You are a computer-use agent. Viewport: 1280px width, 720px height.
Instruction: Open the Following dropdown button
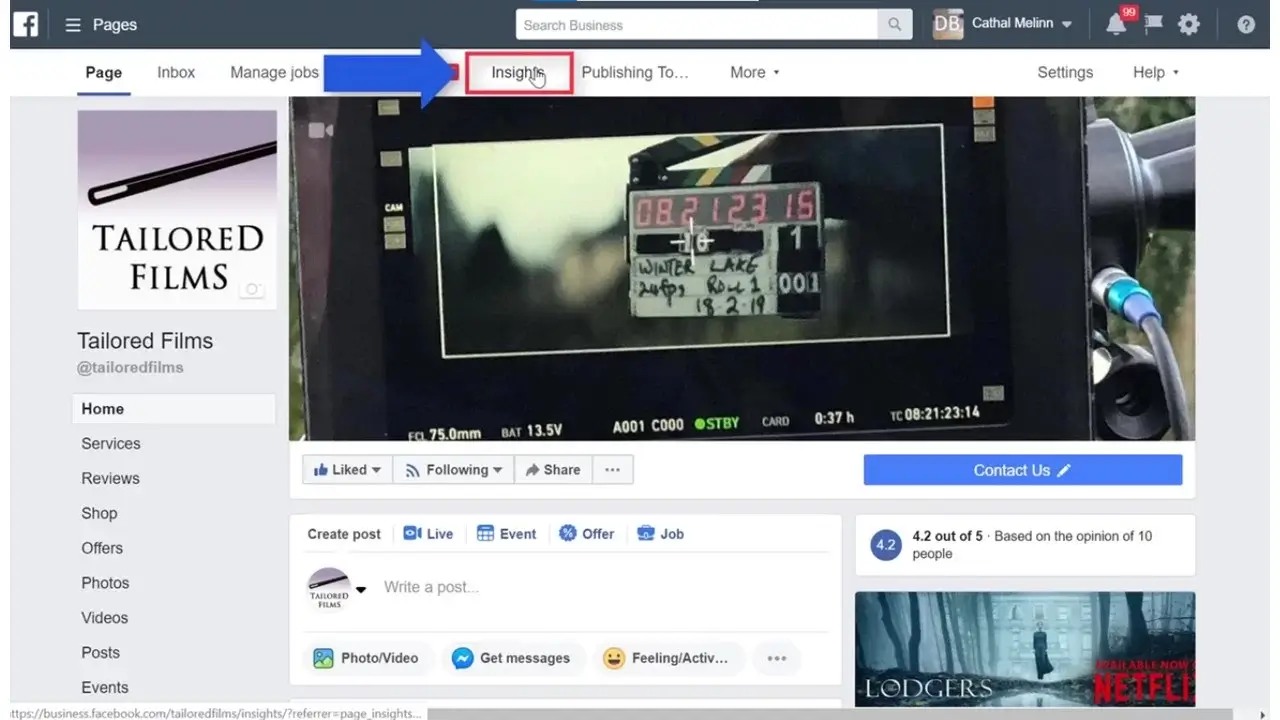(453, 470)
